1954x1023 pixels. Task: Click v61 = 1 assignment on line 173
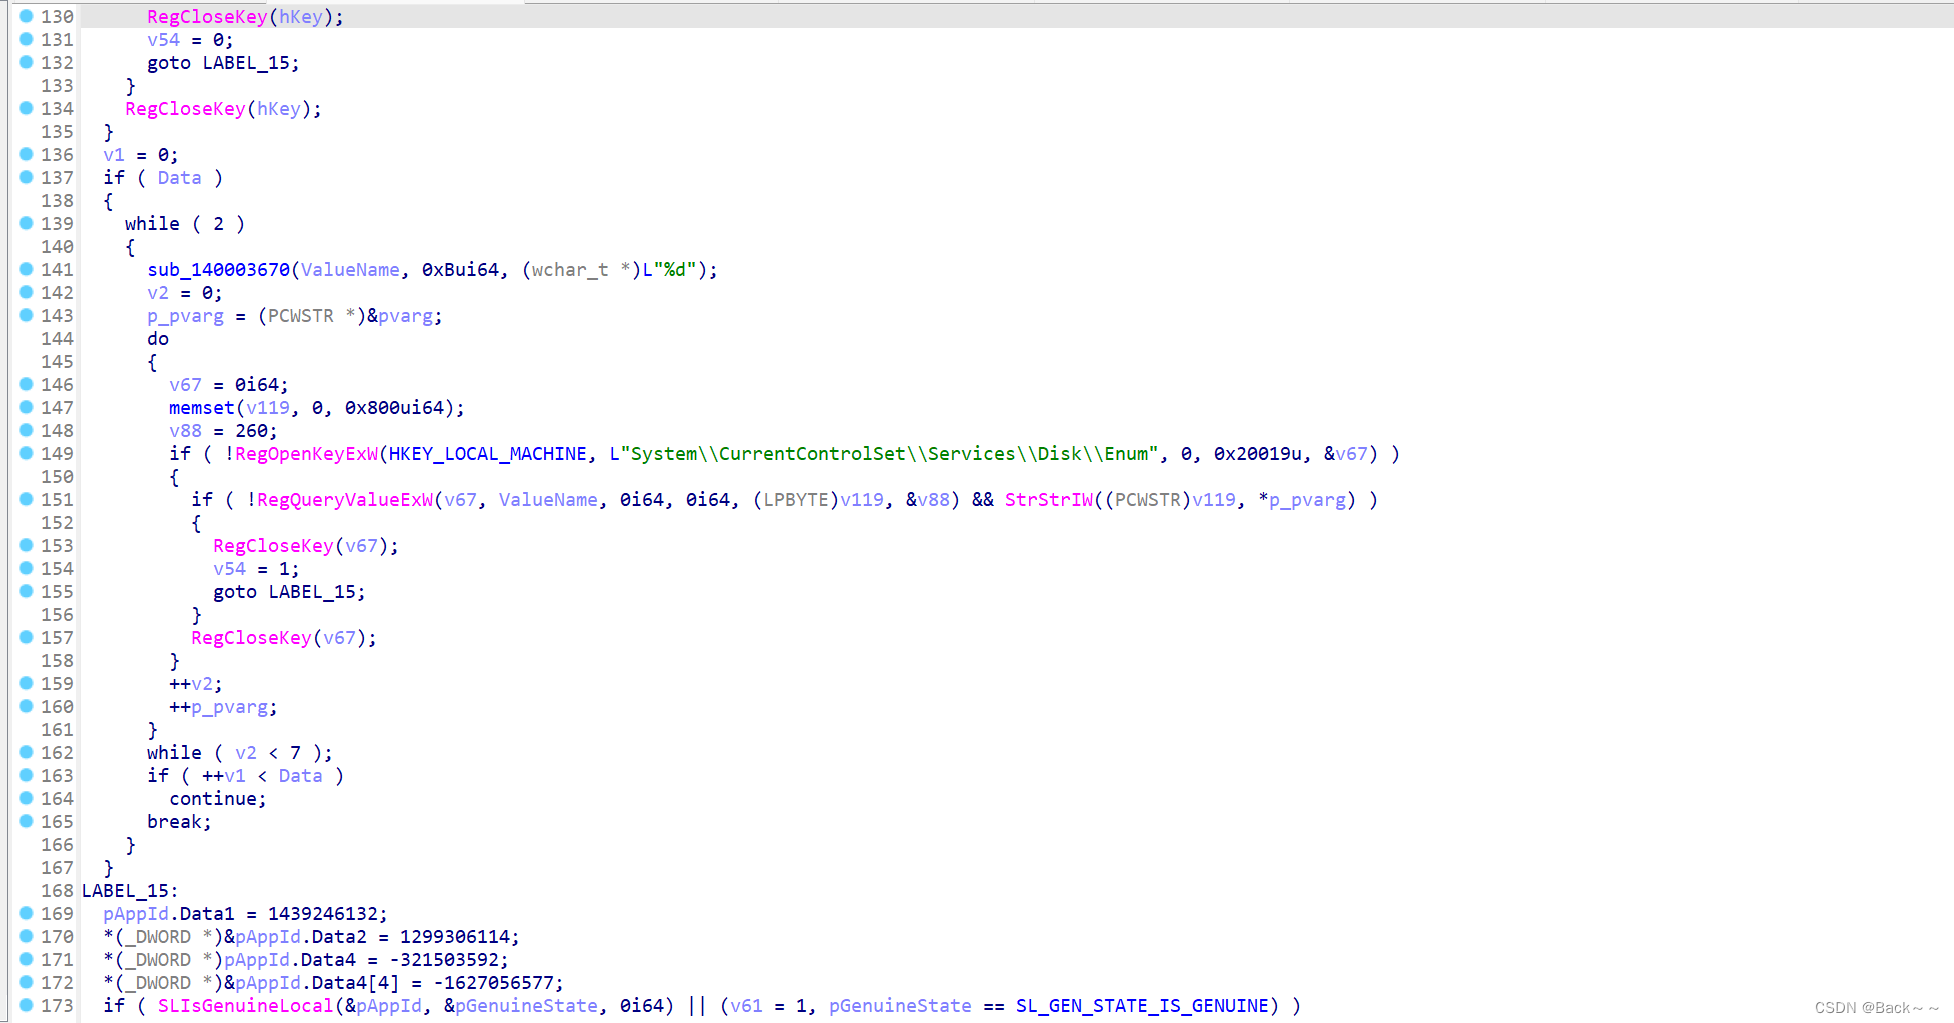pyautogui.click(x=768, y=1006)
